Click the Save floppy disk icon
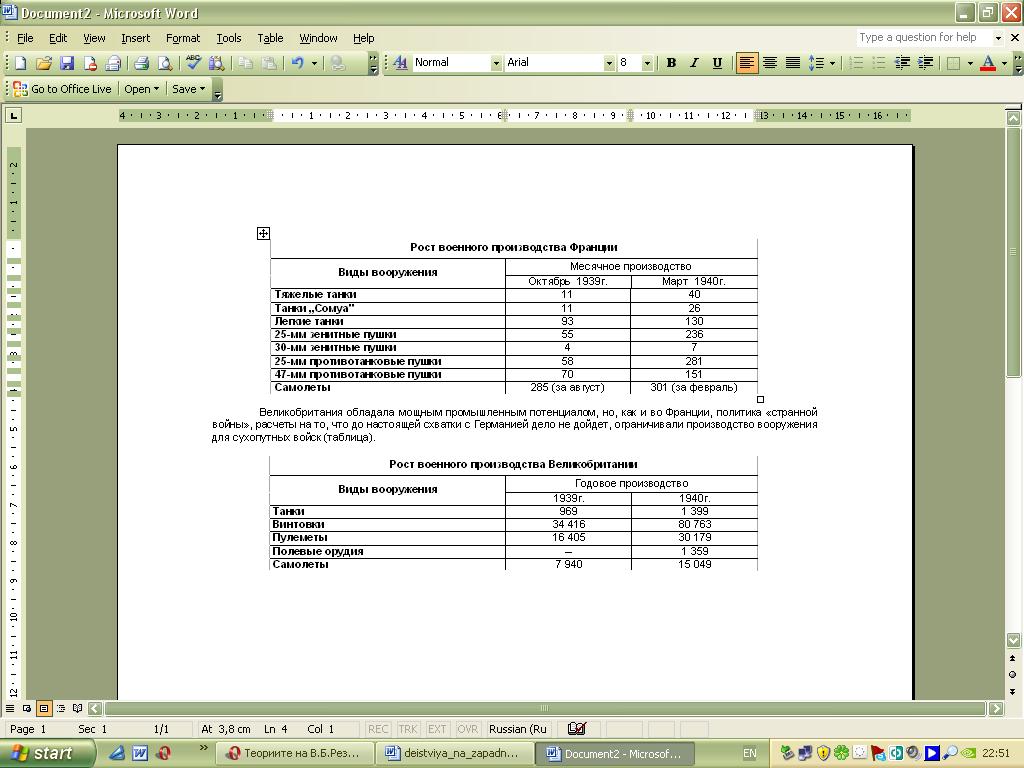This screenshot has height=768, width=1024. coord(66,63)
